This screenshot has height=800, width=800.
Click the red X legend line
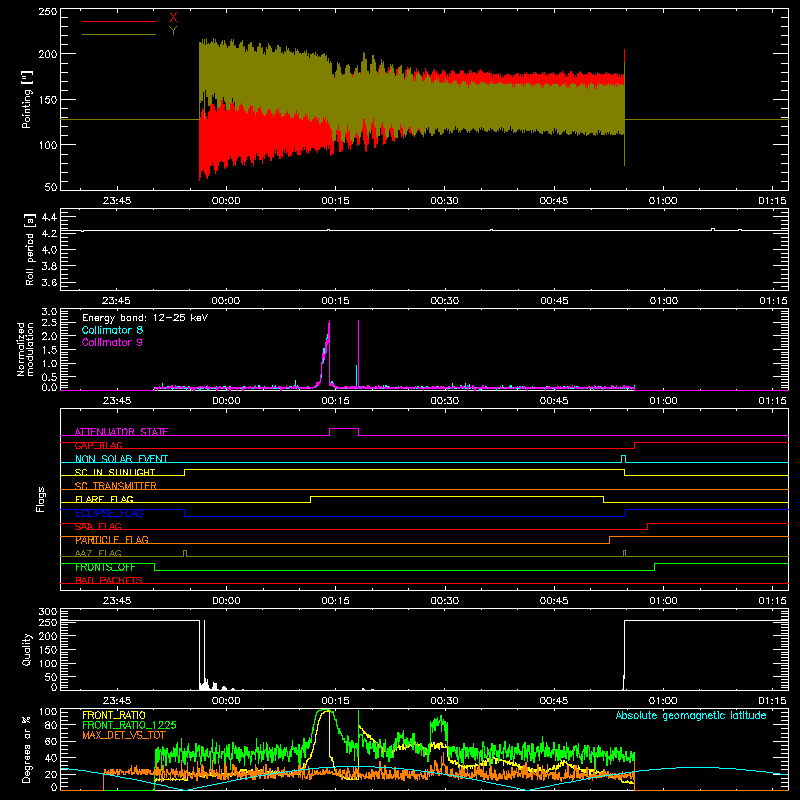click(x=119, y=21)
